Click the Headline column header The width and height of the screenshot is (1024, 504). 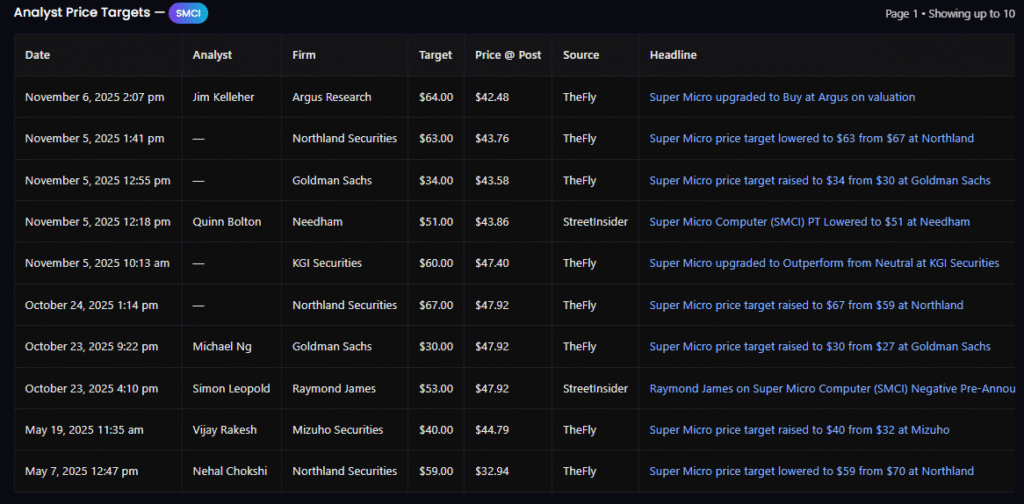coord(673,55)
